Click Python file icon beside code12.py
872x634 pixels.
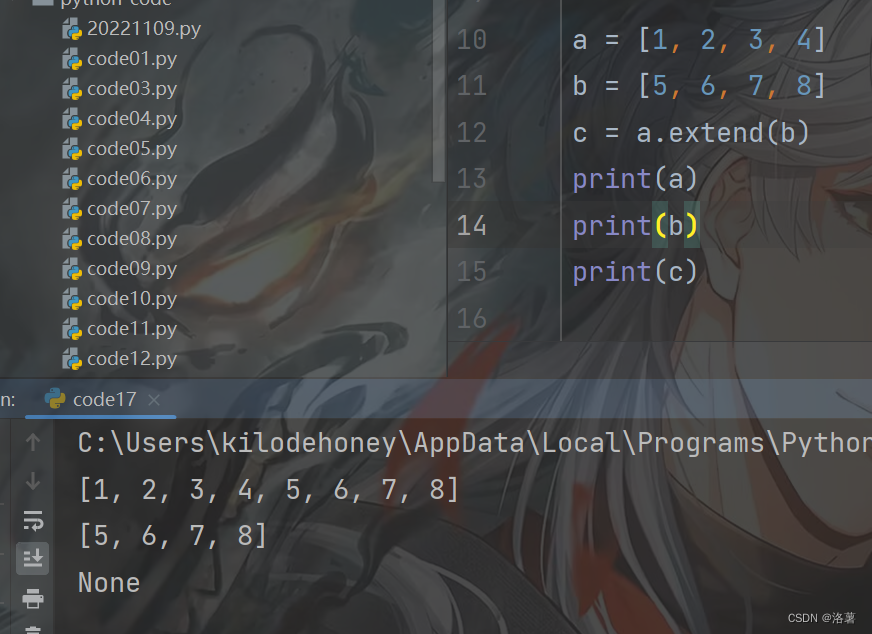72,359
